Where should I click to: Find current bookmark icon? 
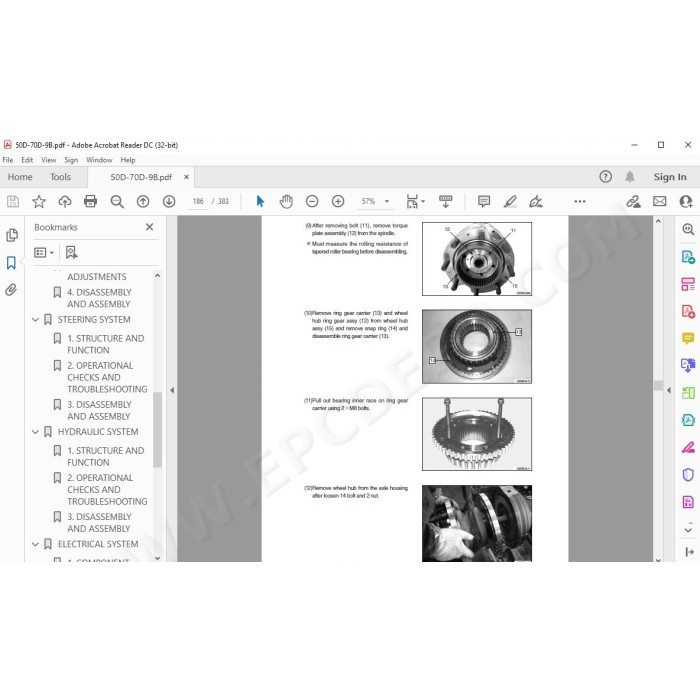pos(71,253)
